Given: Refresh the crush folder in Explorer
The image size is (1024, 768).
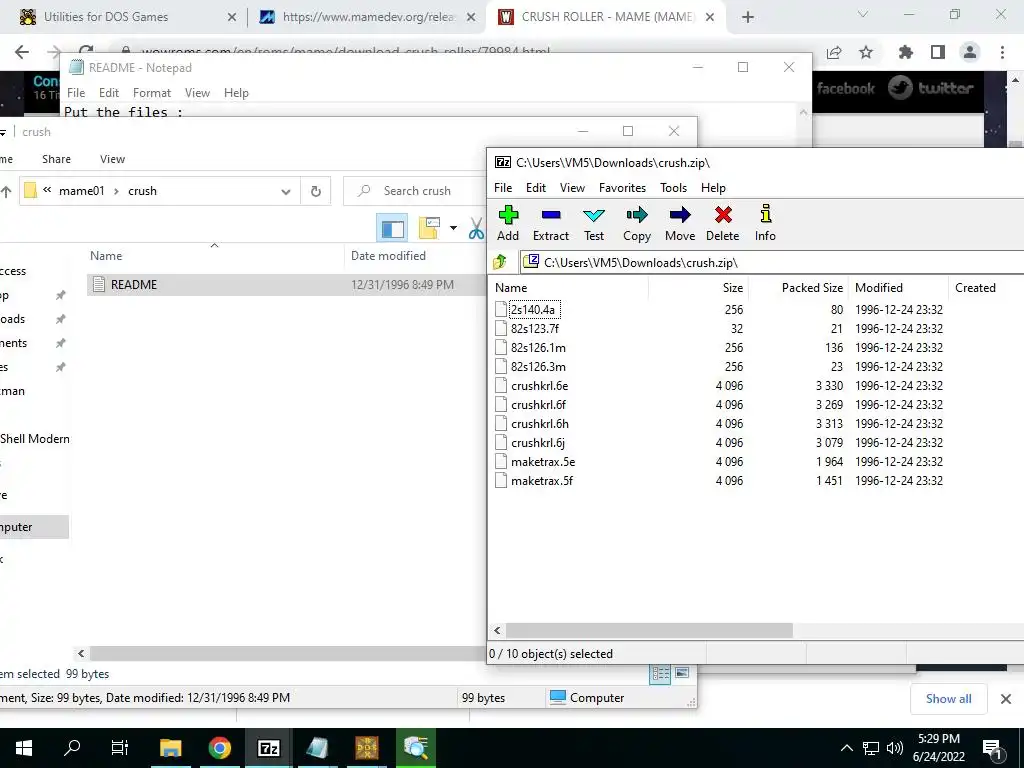Looking at the screenshot, I should [x=315, y=191].
